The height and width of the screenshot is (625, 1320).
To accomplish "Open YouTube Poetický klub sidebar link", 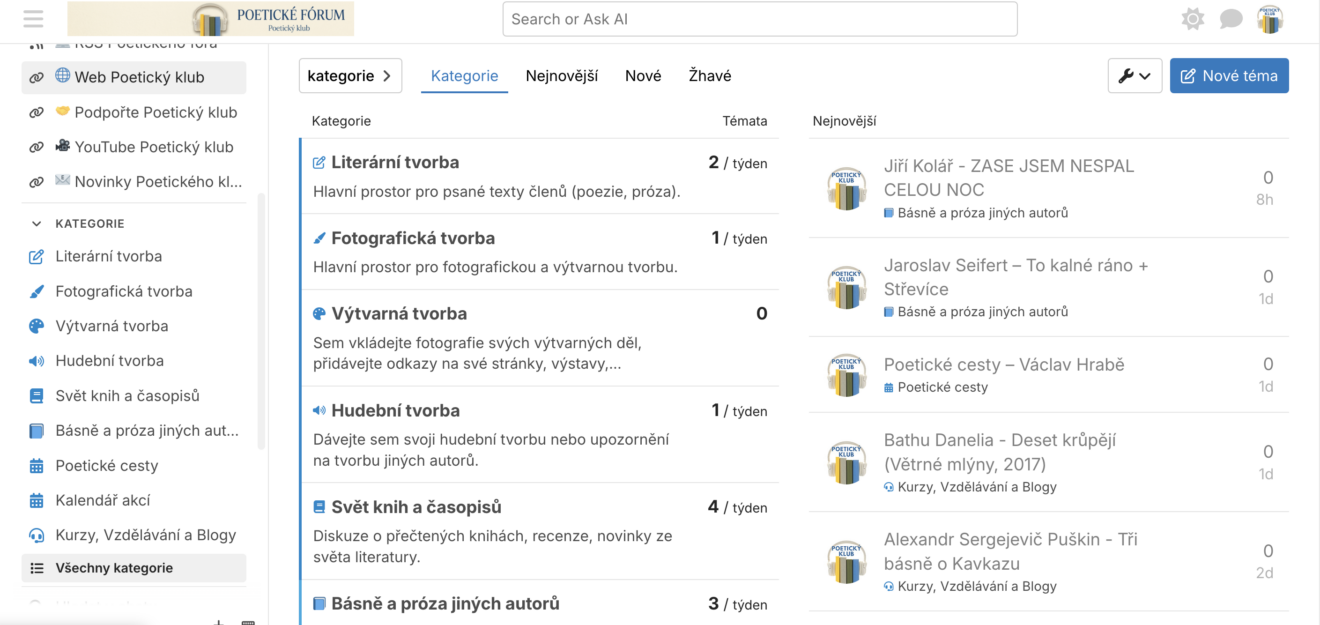I will (x=134, y=147).
